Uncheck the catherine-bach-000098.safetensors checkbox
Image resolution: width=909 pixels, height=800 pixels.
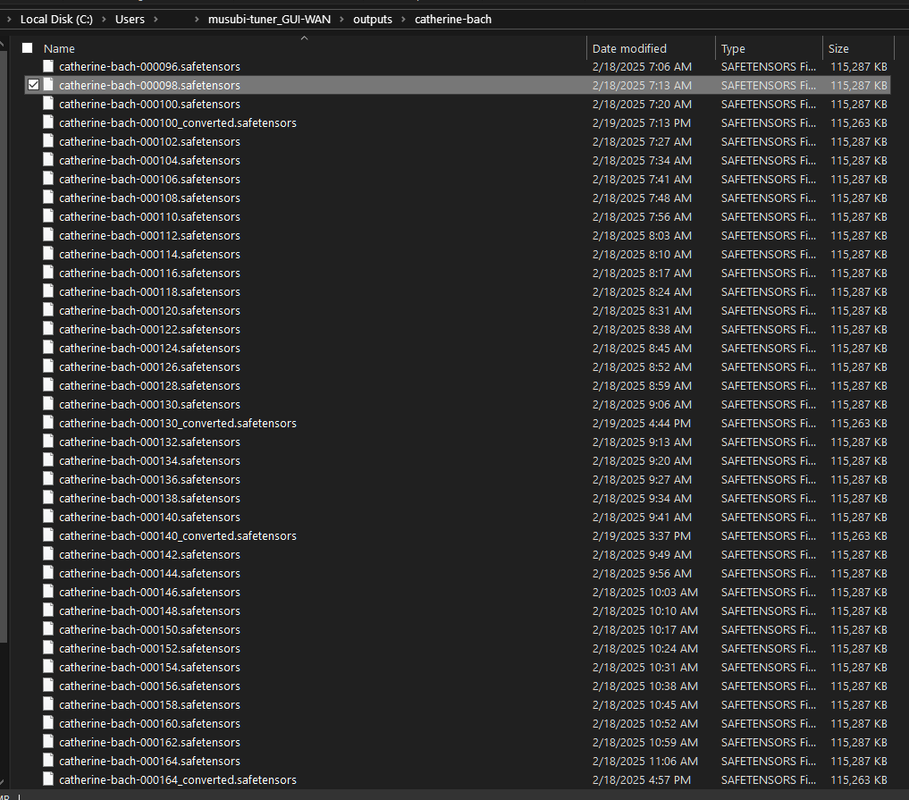pyautogui.click(x=34, y=85)
